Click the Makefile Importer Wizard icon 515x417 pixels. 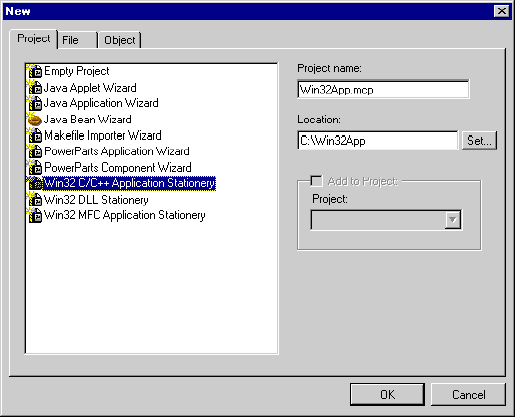34,135
